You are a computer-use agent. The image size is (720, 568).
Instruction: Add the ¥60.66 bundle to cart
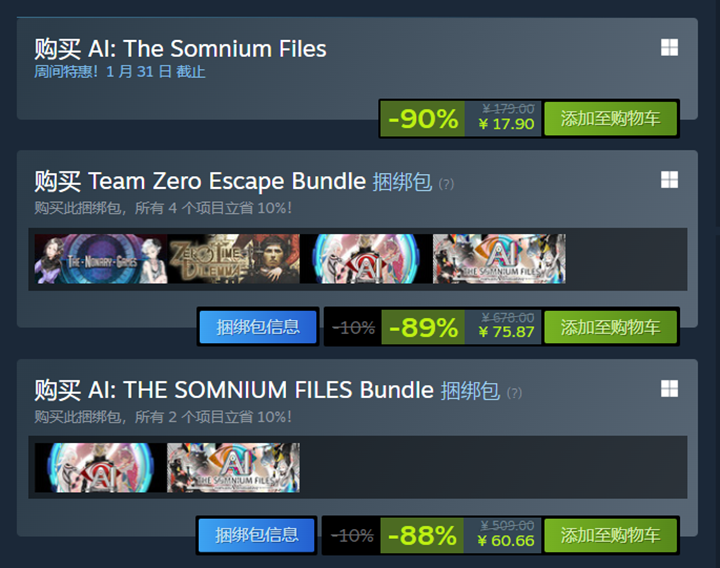click(610, 535)
